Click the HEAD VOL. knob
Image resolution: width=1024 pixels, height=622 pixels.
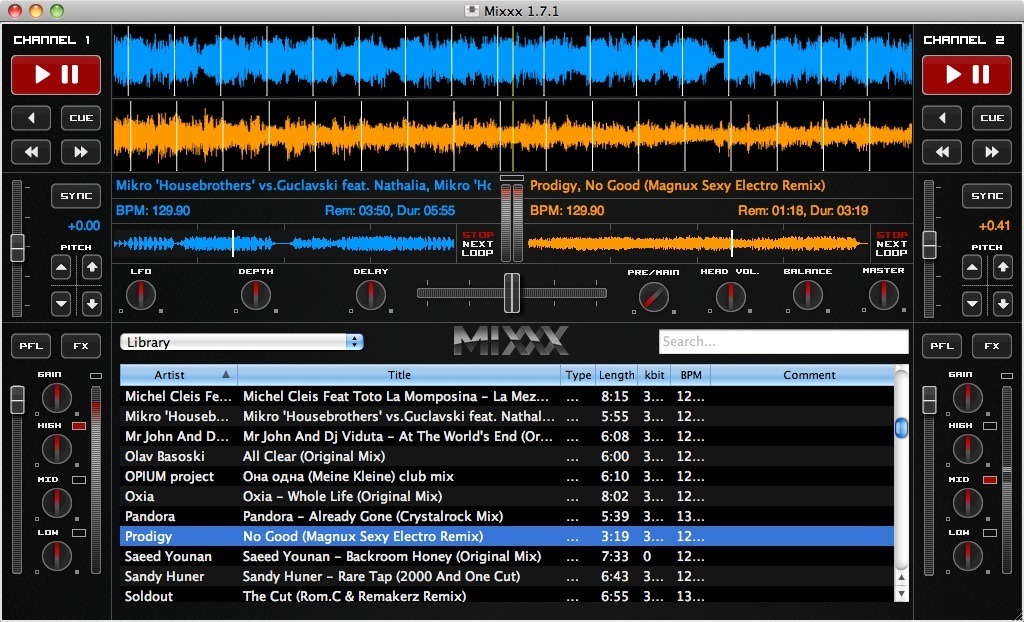click(730, 297)
